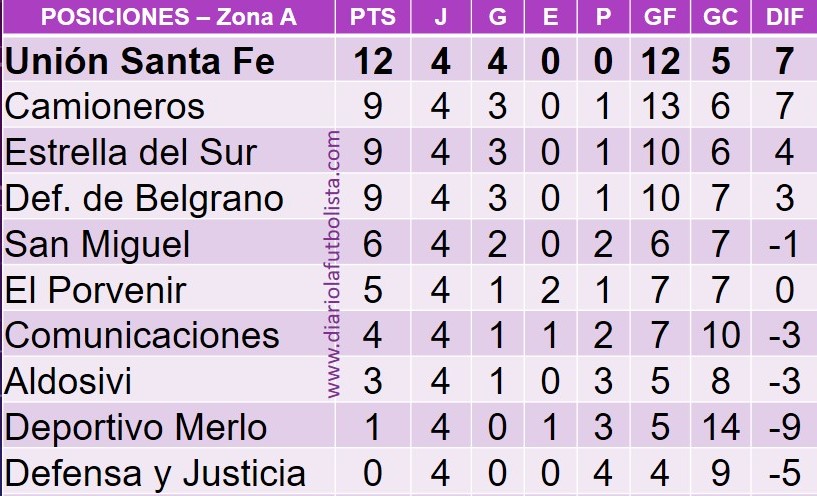Click the Defensa y Justicia team name
817x496 pixels.
click(155, 473)
